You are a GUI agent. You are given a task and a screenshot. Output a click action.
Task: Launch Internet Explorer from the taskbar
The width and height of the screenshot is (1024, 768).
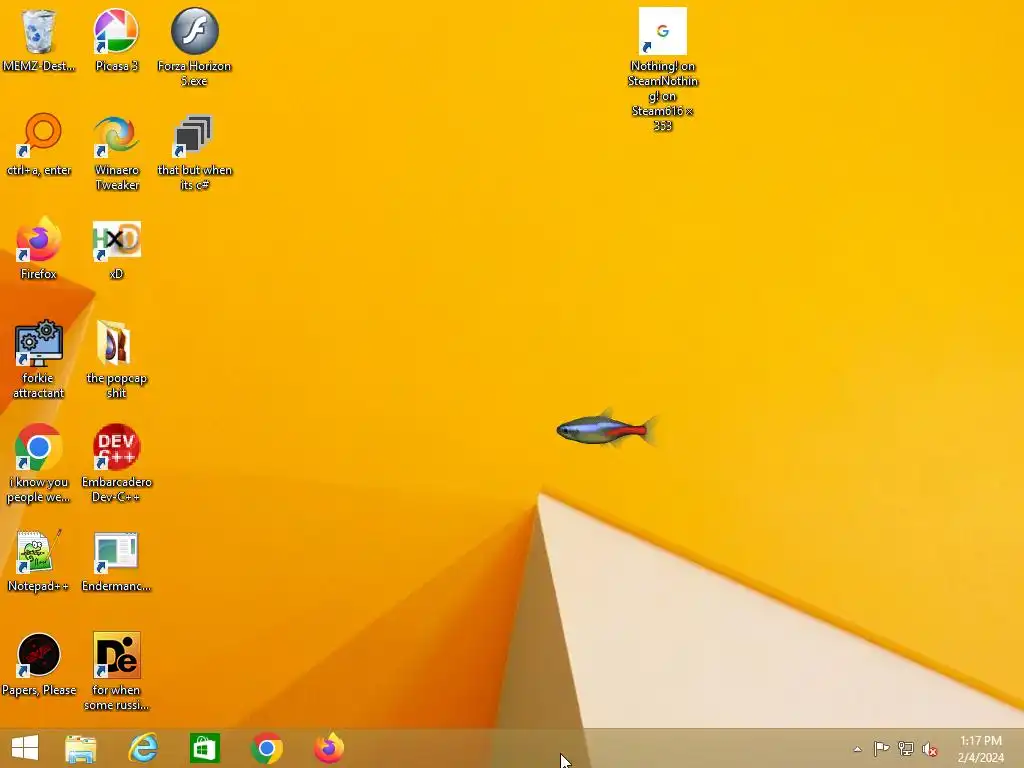tap(143, 748)
